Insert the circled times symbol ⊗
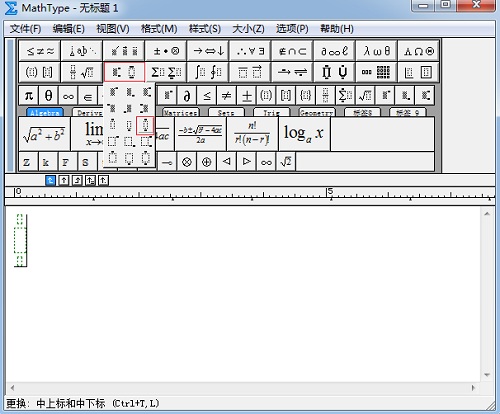 tap(187, 162)
